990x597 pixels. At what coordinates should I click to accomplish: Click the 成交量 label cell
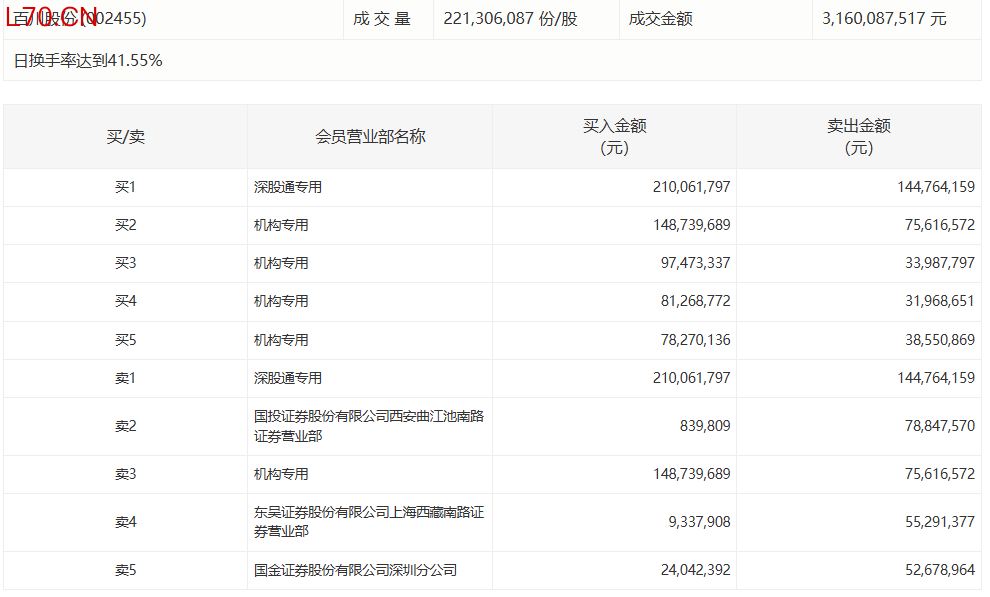pyautogui.click(x=381, y=19)
